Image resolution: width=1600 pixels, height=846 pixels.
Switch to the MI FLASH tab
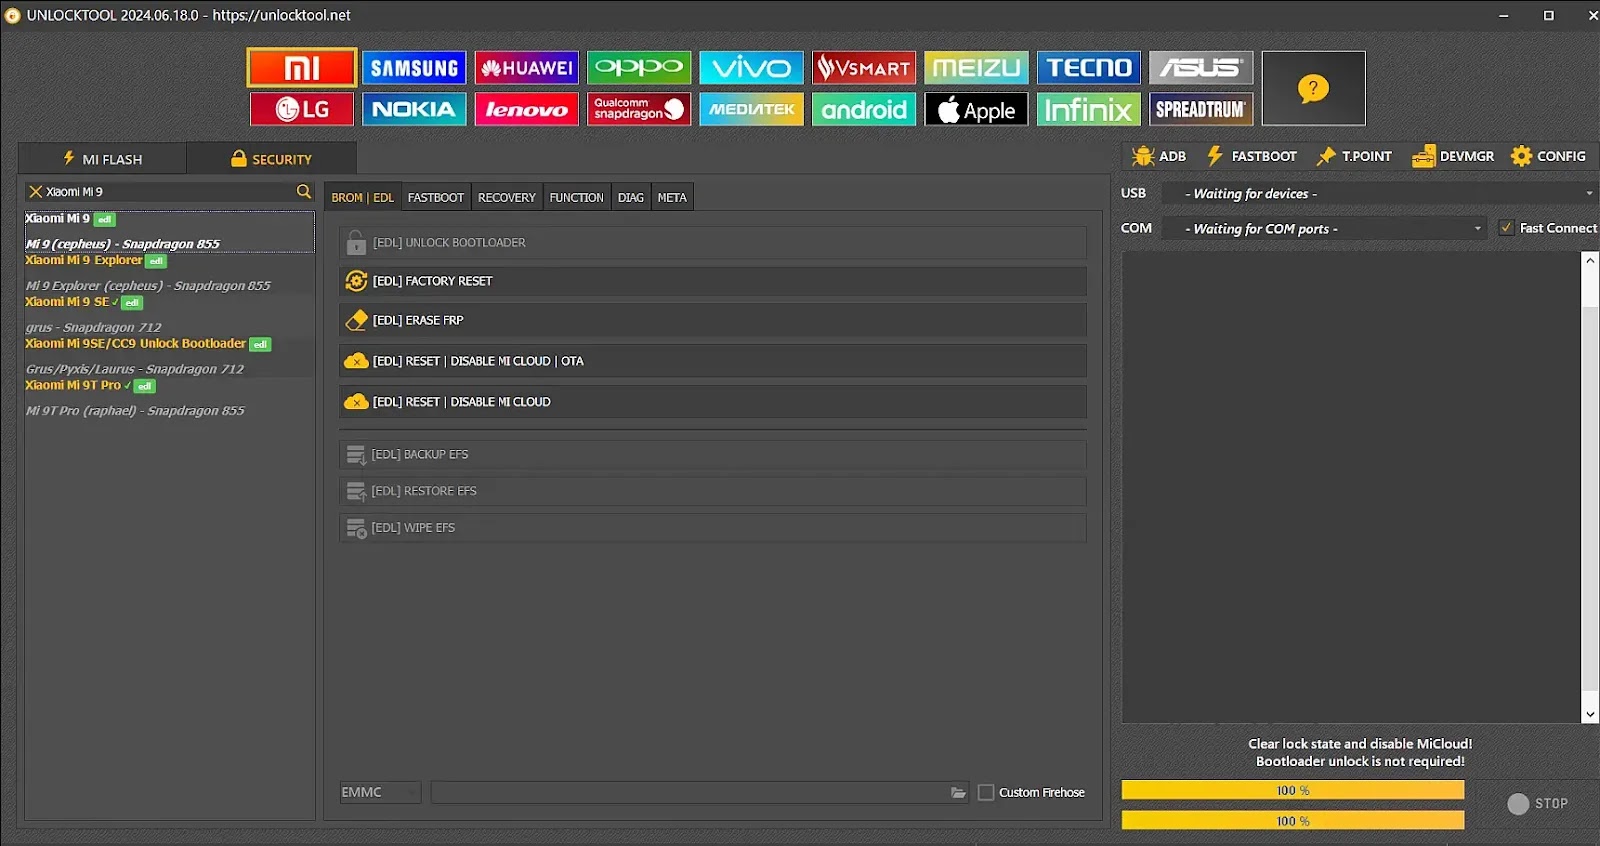tap(102, 159)
